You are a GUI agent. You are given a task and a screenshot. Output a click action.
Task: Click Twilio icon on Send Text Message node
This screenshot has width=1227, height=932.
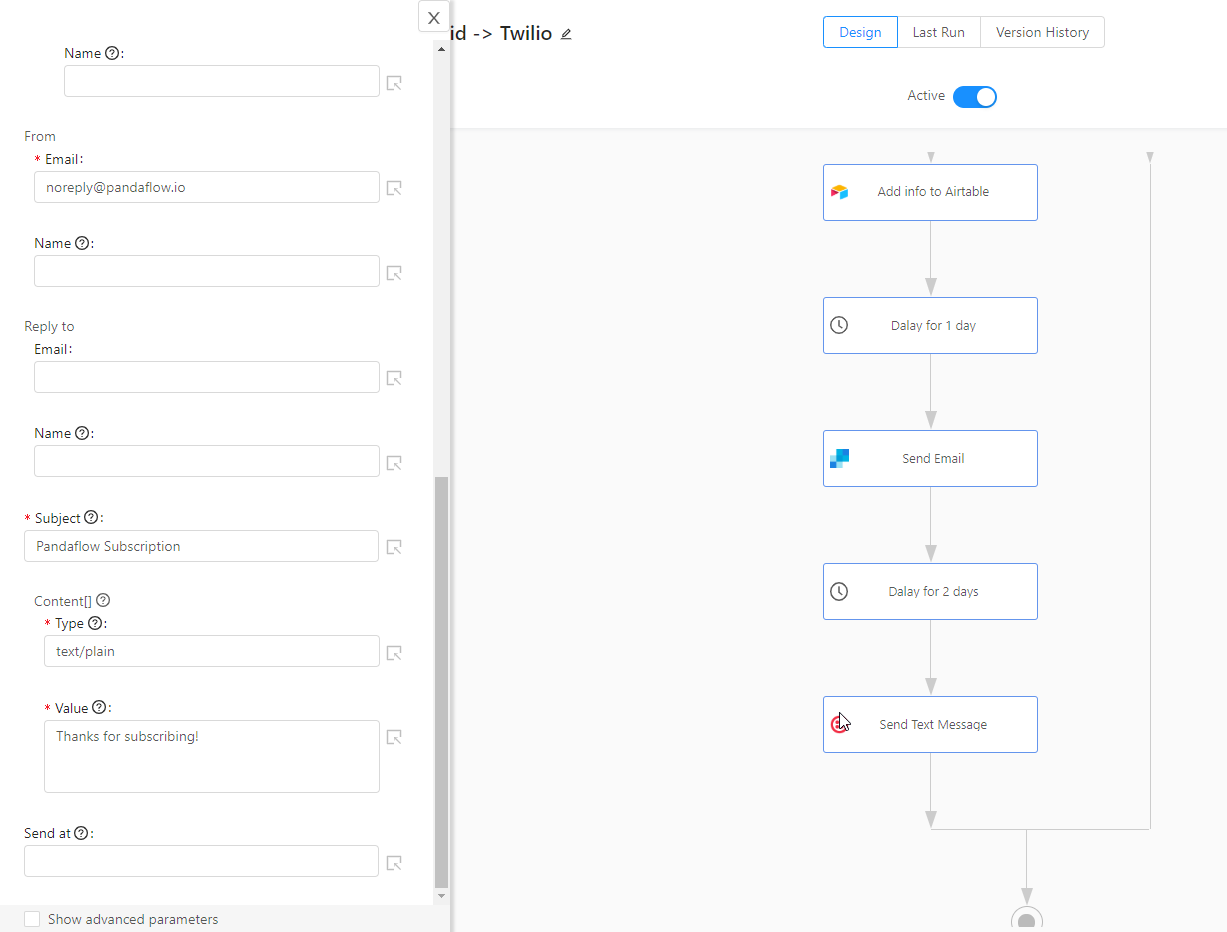[x=839, y=724]
